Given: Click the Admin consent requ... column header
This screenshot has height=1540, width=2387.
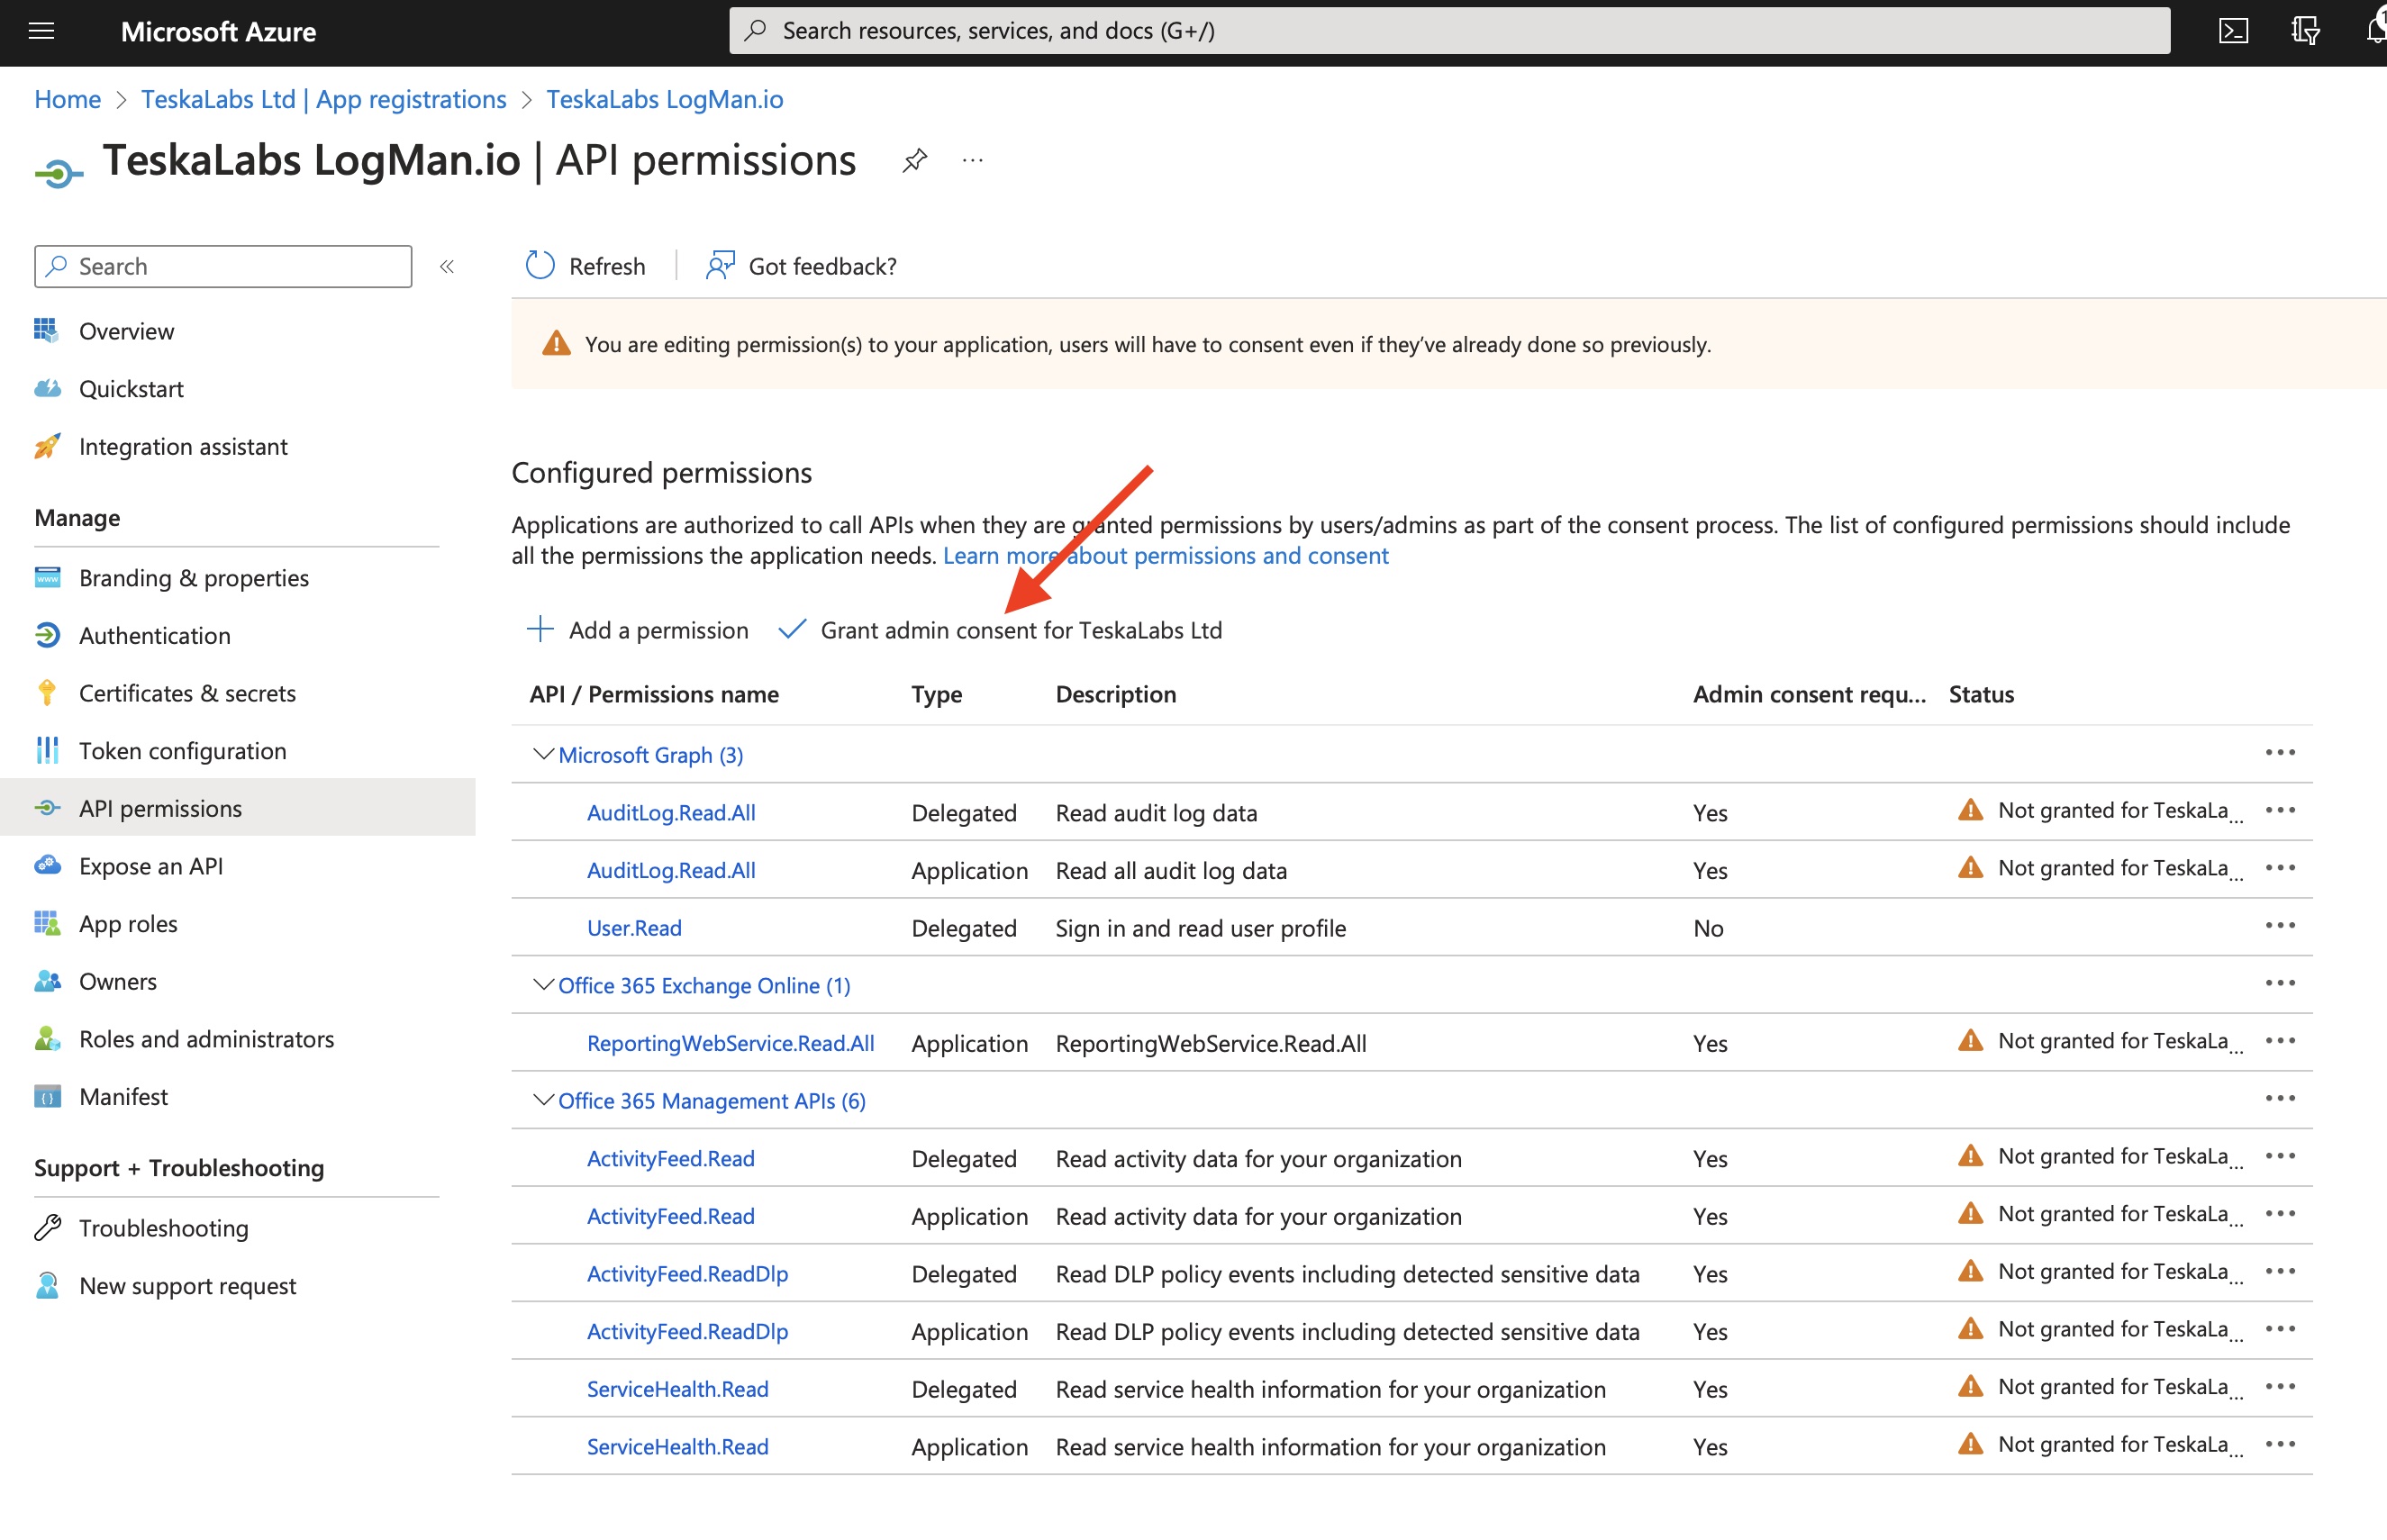Looking at the screenshot, I should pos(1809,694).
